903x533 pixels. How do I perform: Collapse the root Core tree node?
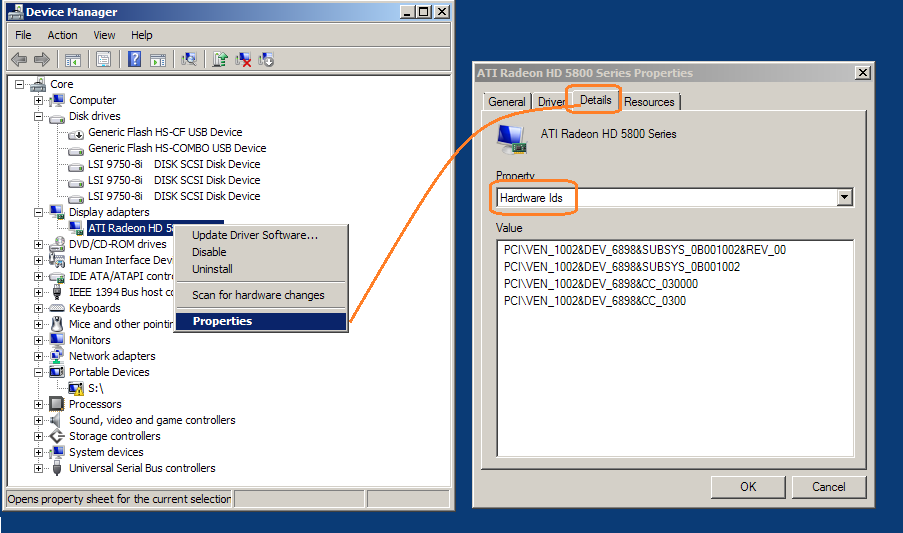coord(20,85)
